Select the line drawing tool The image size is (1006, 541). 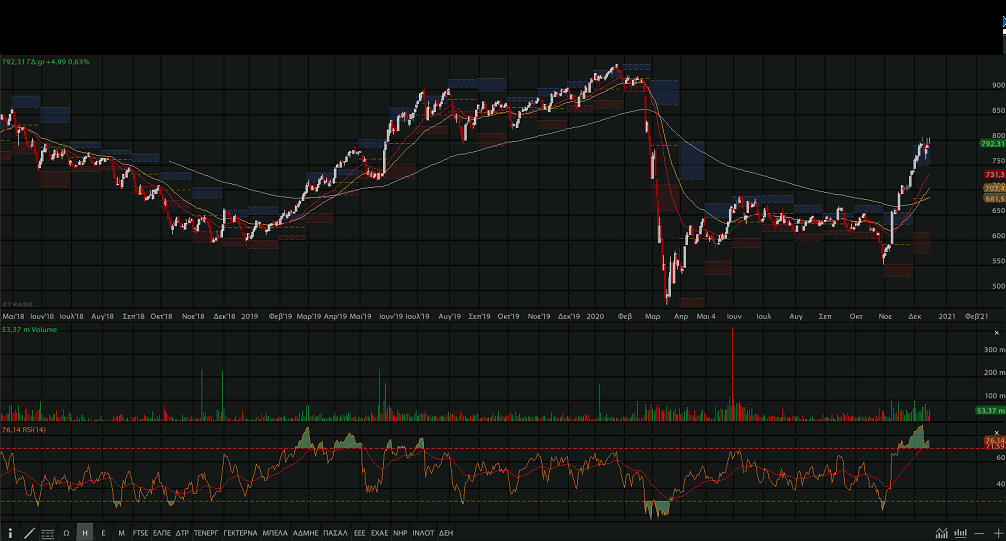pyautogui.click(x=29, y=533)
